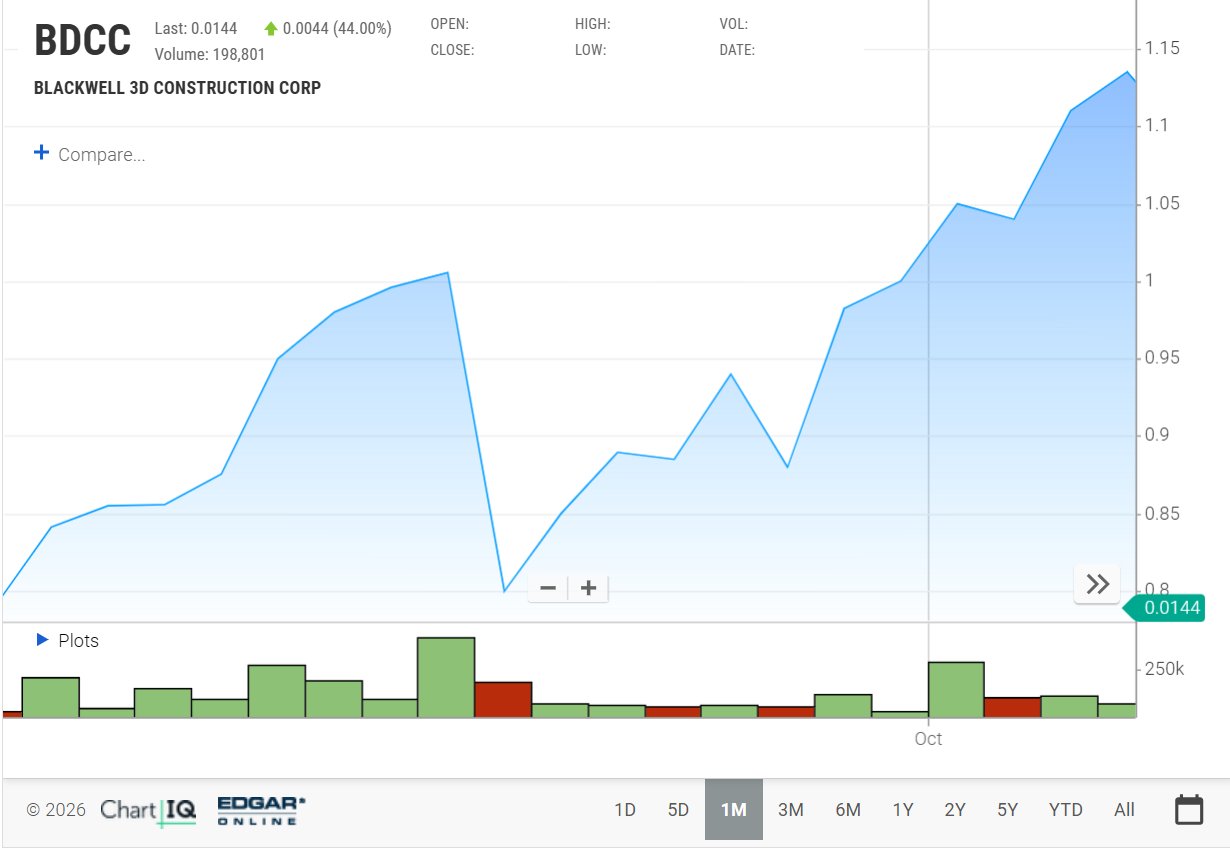Click the CLOSE: label in header
1230x848 pixels.
pyautogui.click(x=452, y=49)
